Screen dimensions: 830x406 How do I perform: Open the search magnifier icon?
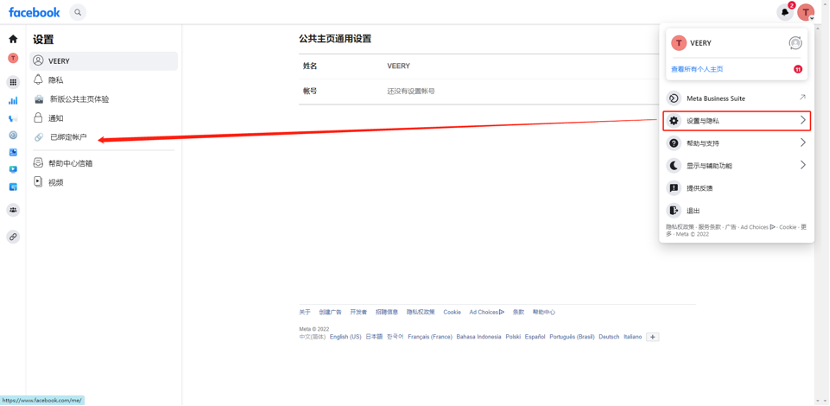tap(78, 12)
